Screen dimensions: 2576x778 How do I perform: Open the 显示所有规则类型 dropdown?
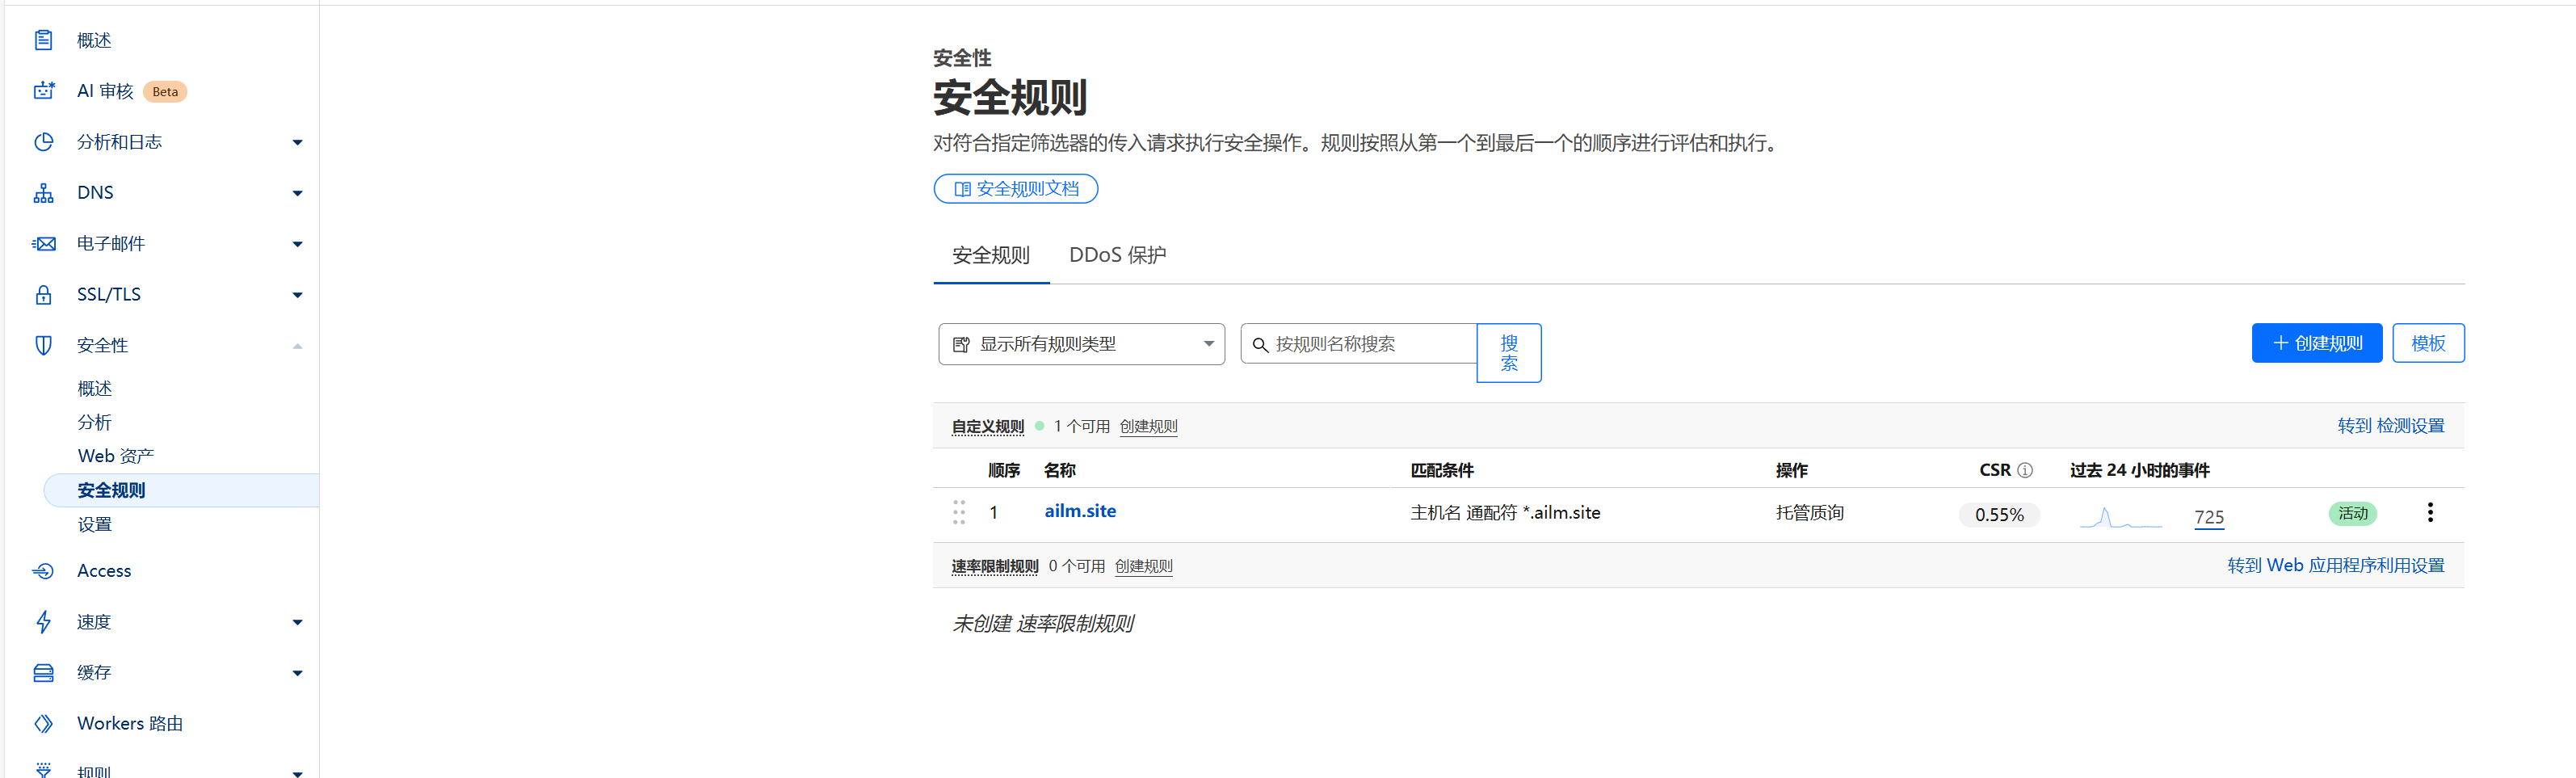click(1080, 344)
